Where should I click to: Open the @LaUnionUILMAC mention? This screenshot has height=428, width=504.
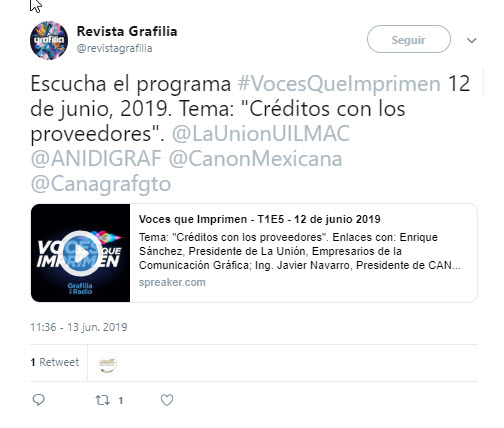261,133
